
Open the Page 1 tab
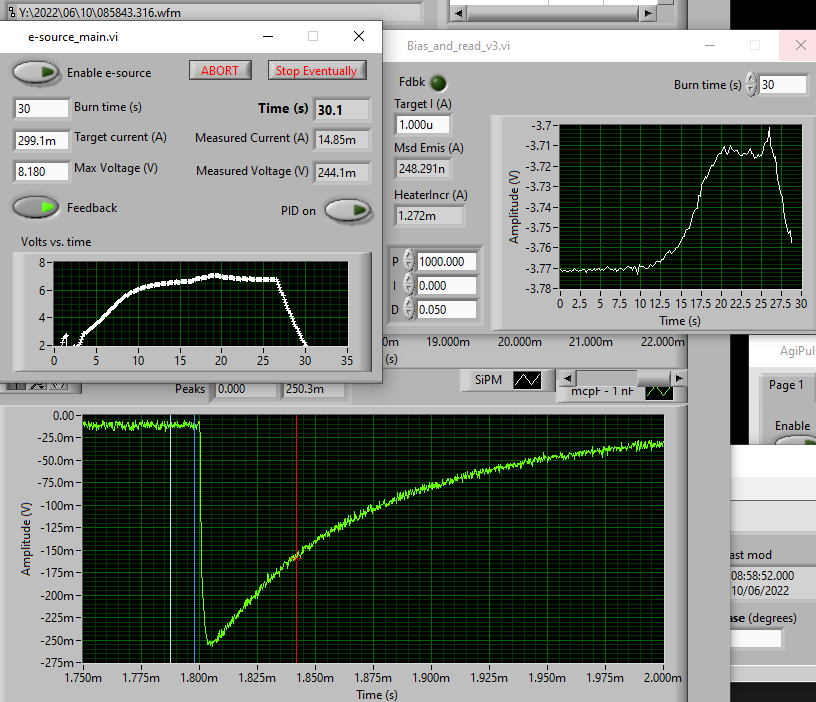tap(786, 385)
